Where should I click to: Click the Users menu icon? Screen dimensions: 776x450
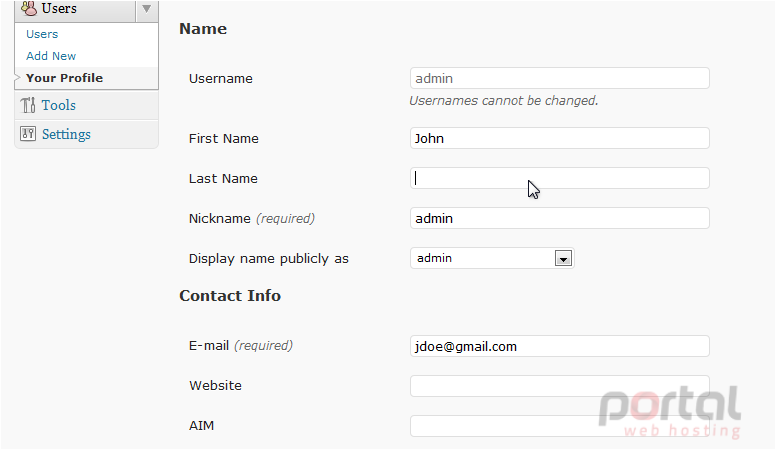29,8
